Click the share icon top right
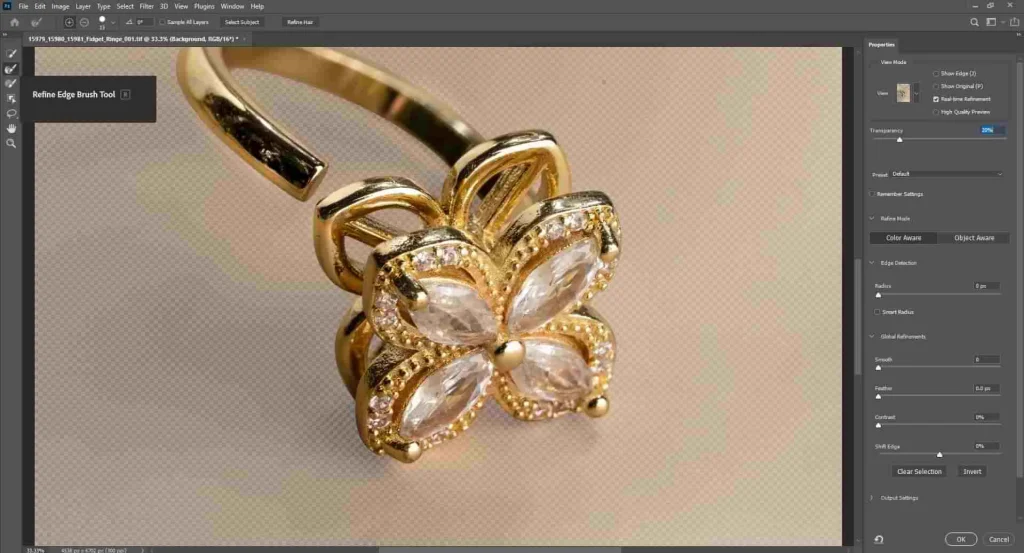 (1014, 22)
